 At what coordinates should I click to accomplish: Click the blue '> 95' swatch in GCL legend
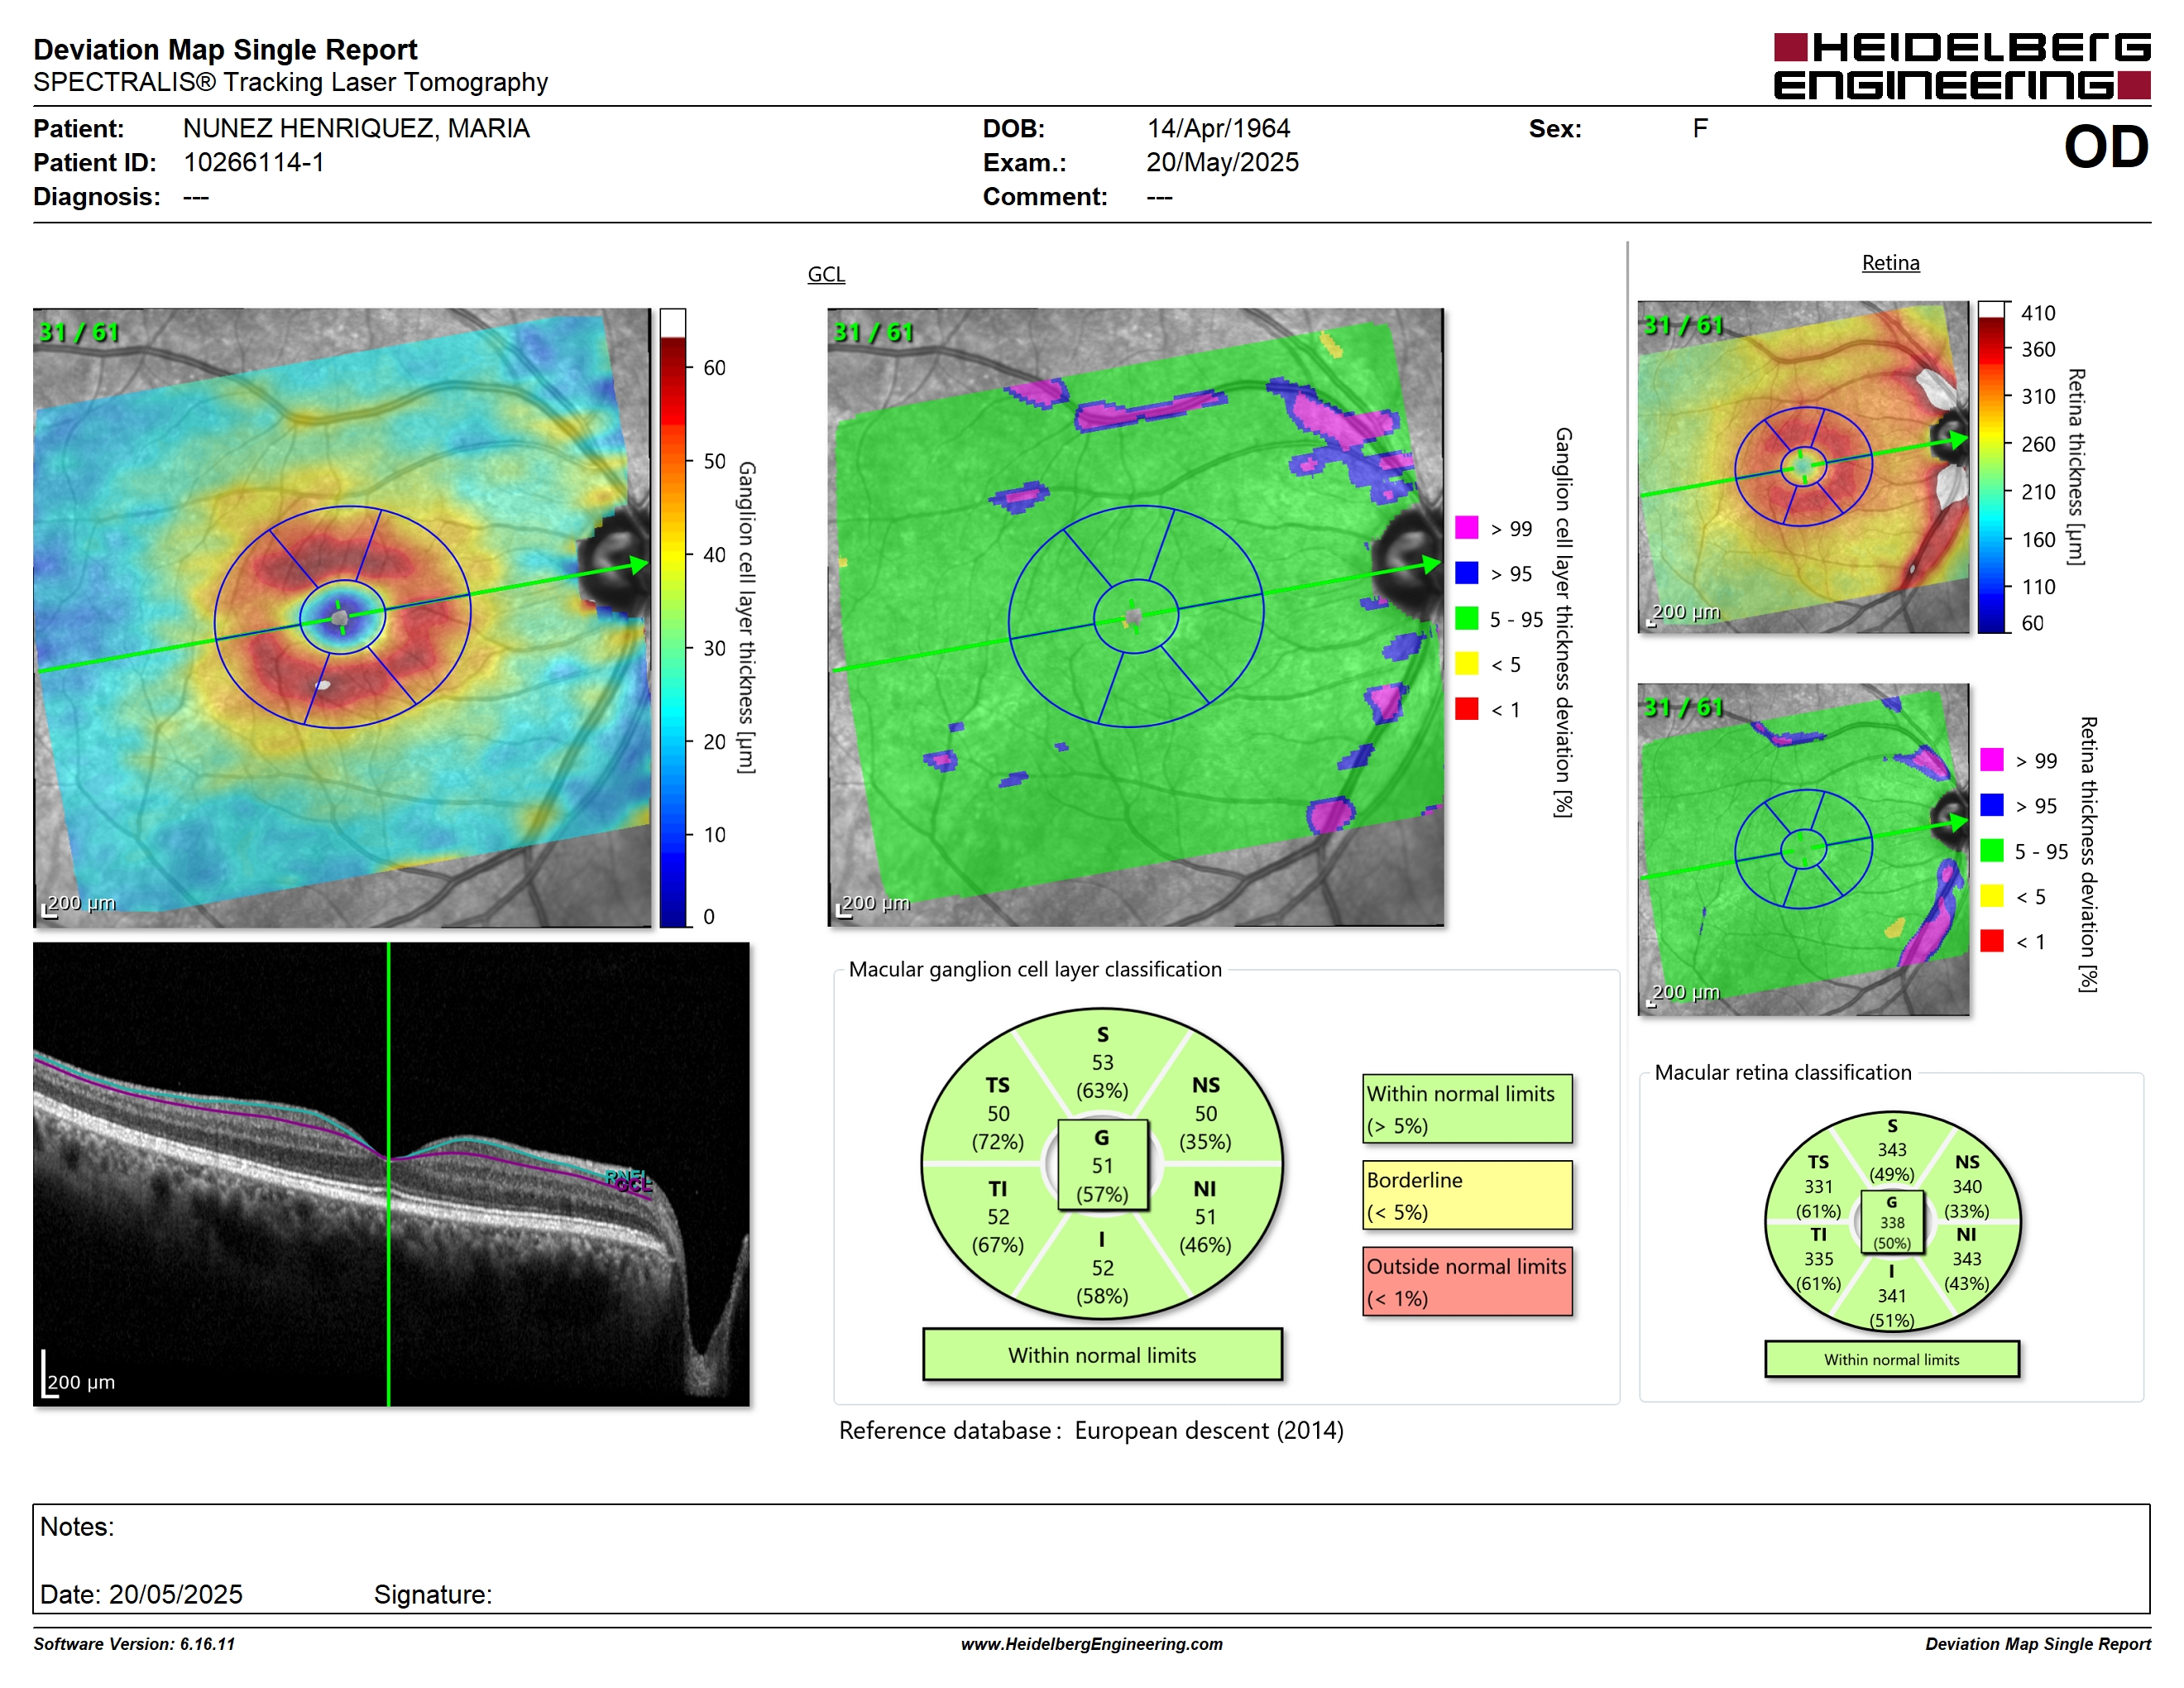[x=1466, y=573]
